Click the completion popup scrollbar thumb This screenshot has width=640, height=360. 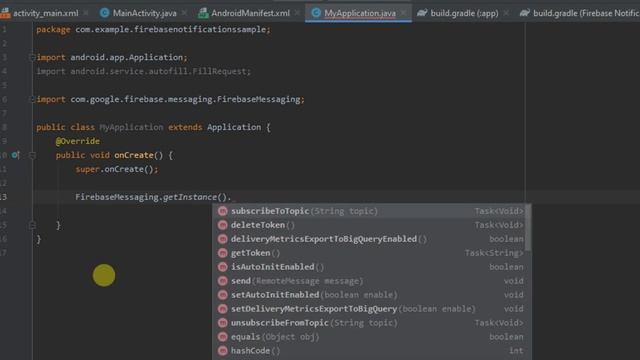pyautogui.click(x=528, y=228)
